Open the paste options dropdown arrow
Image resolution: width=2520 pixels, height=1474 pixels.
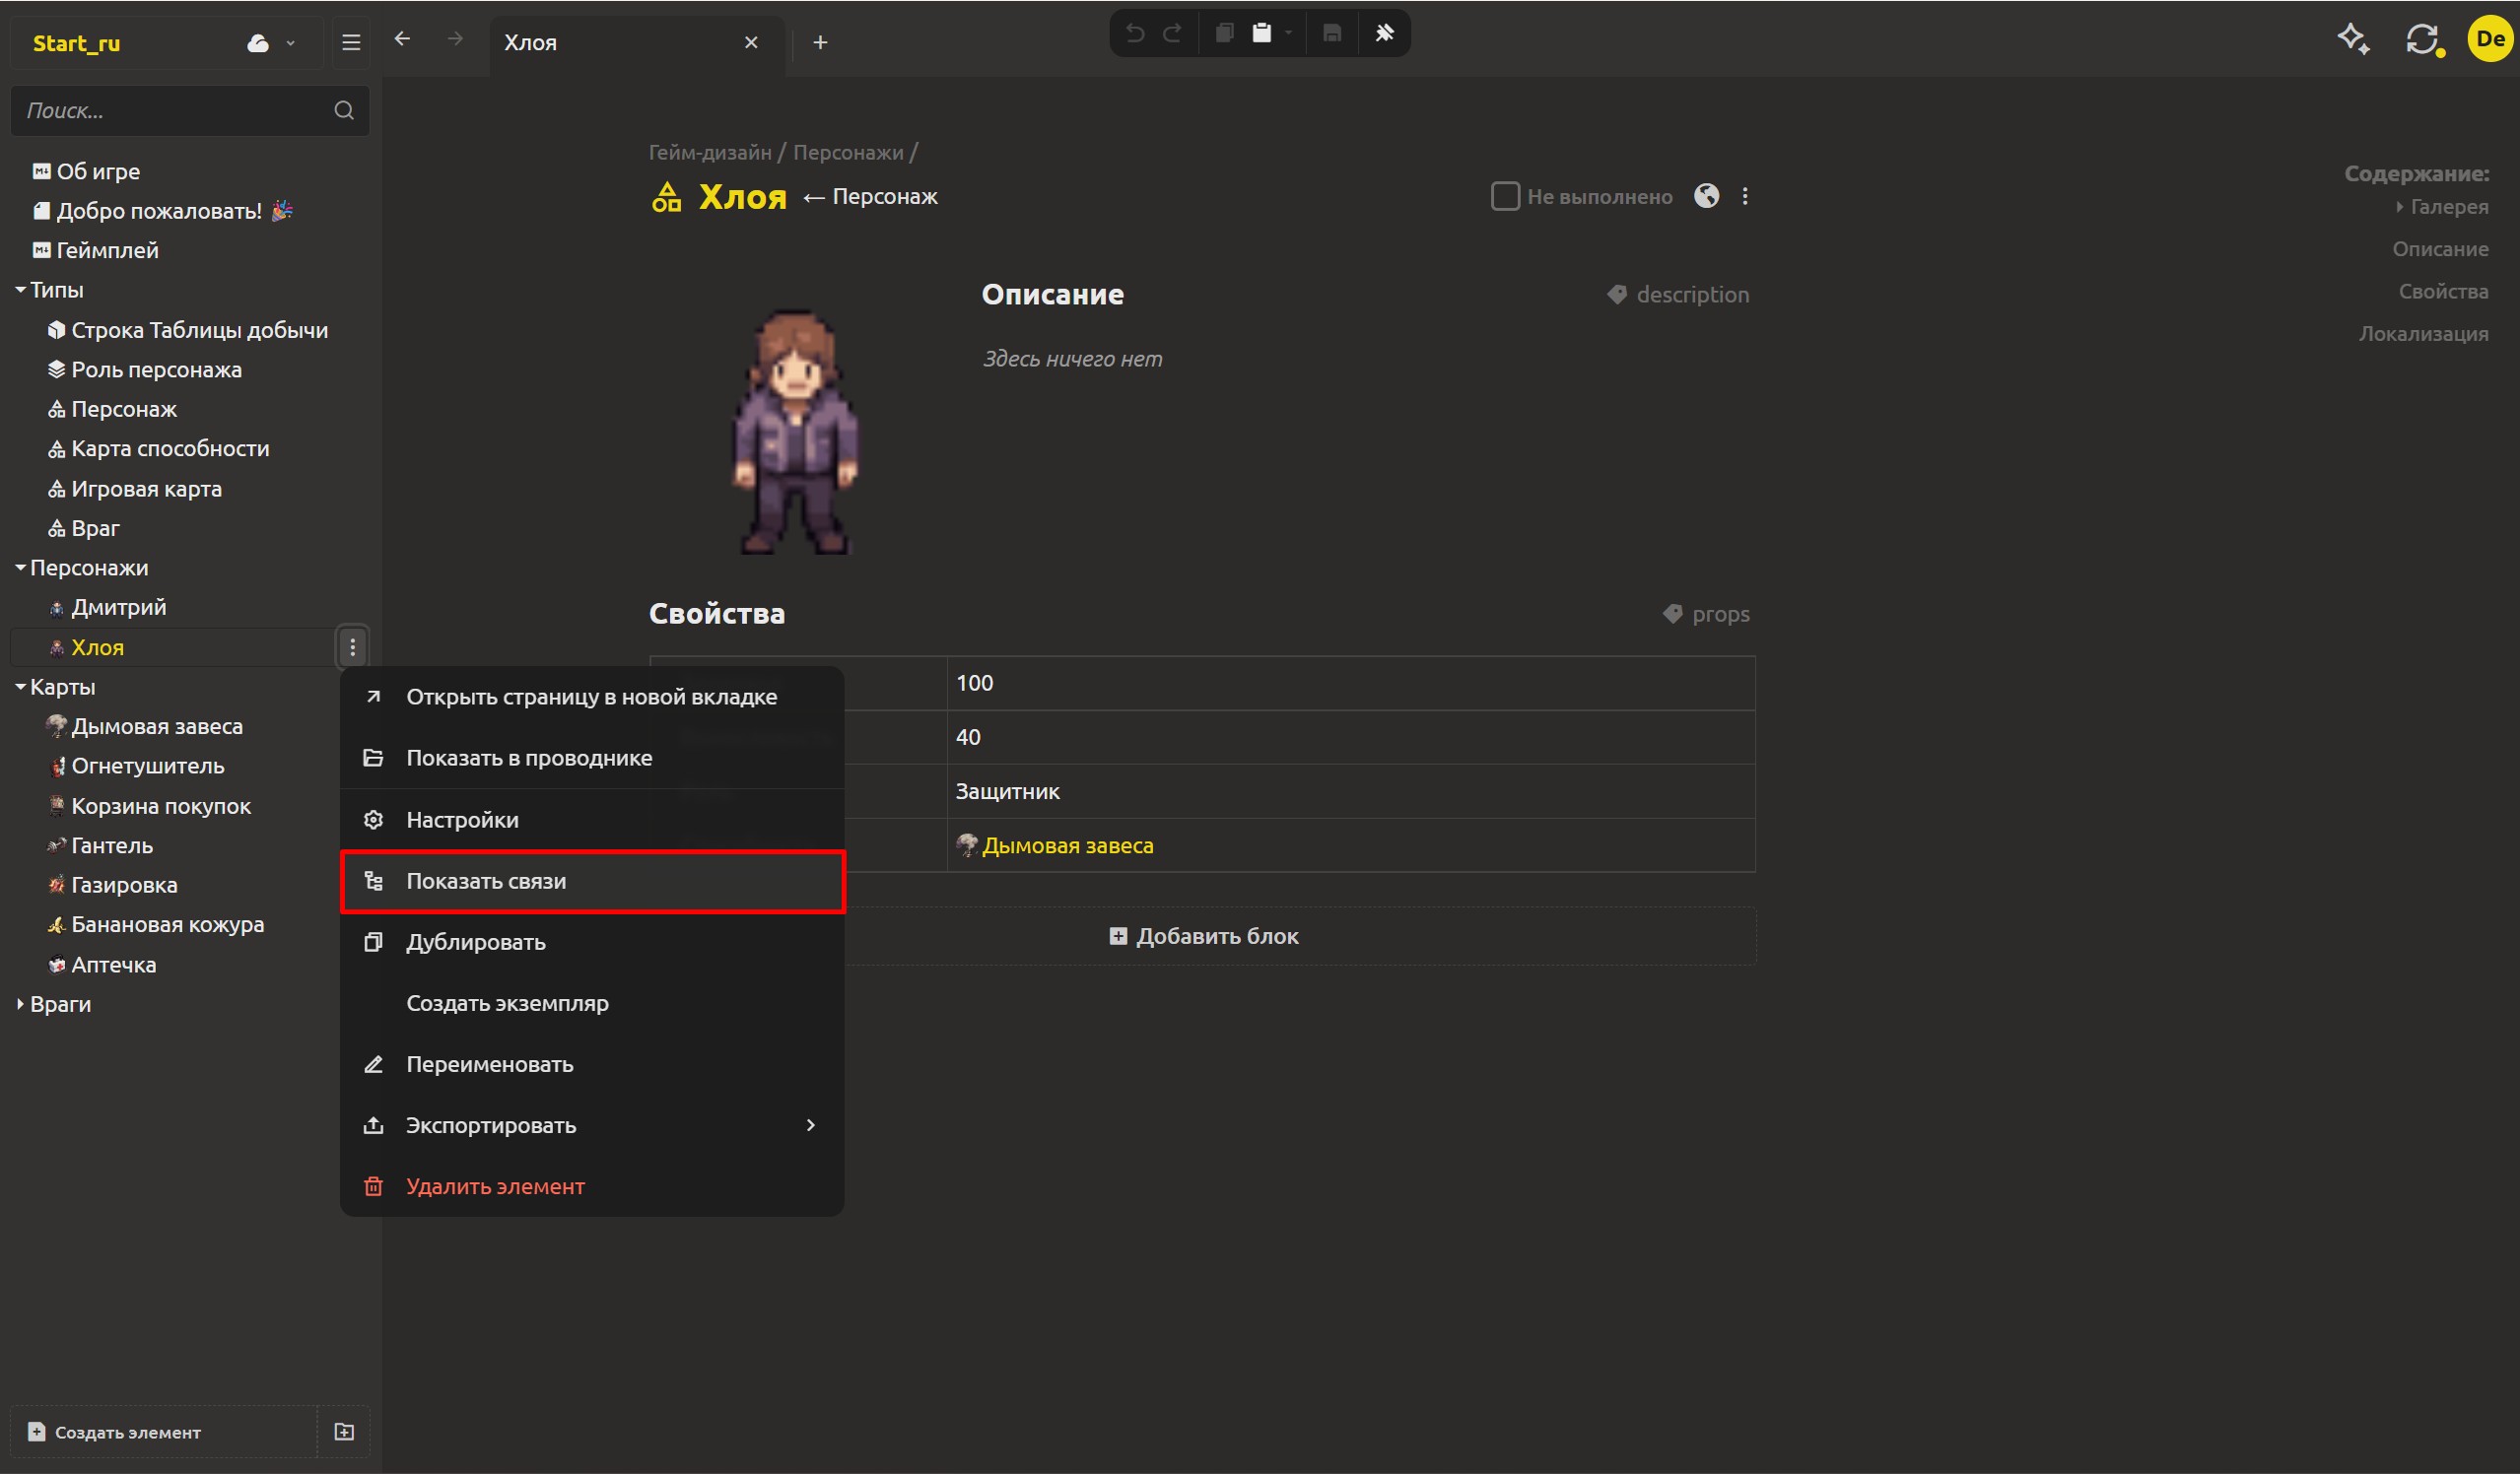(x=1288, y=33)
